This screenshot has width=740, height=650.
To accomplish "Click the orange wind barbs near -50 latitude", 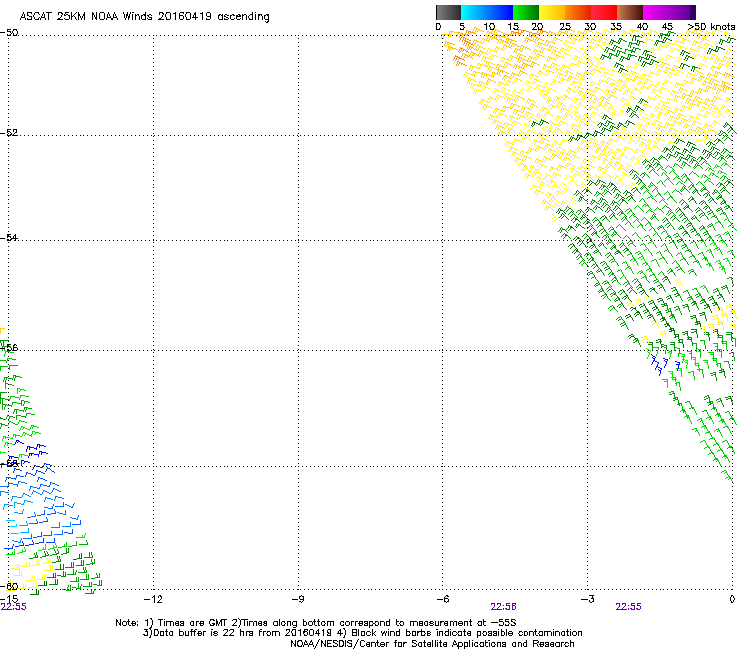I will tap(465, 47).
